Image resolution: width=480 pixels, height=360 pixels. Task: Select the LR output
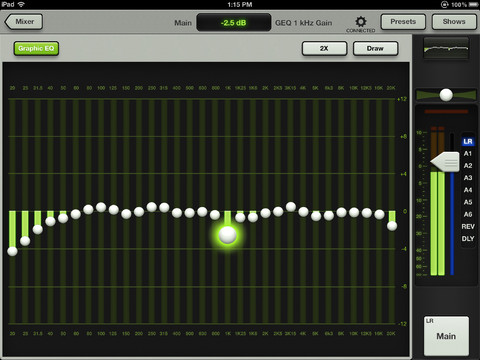point(468,142)
